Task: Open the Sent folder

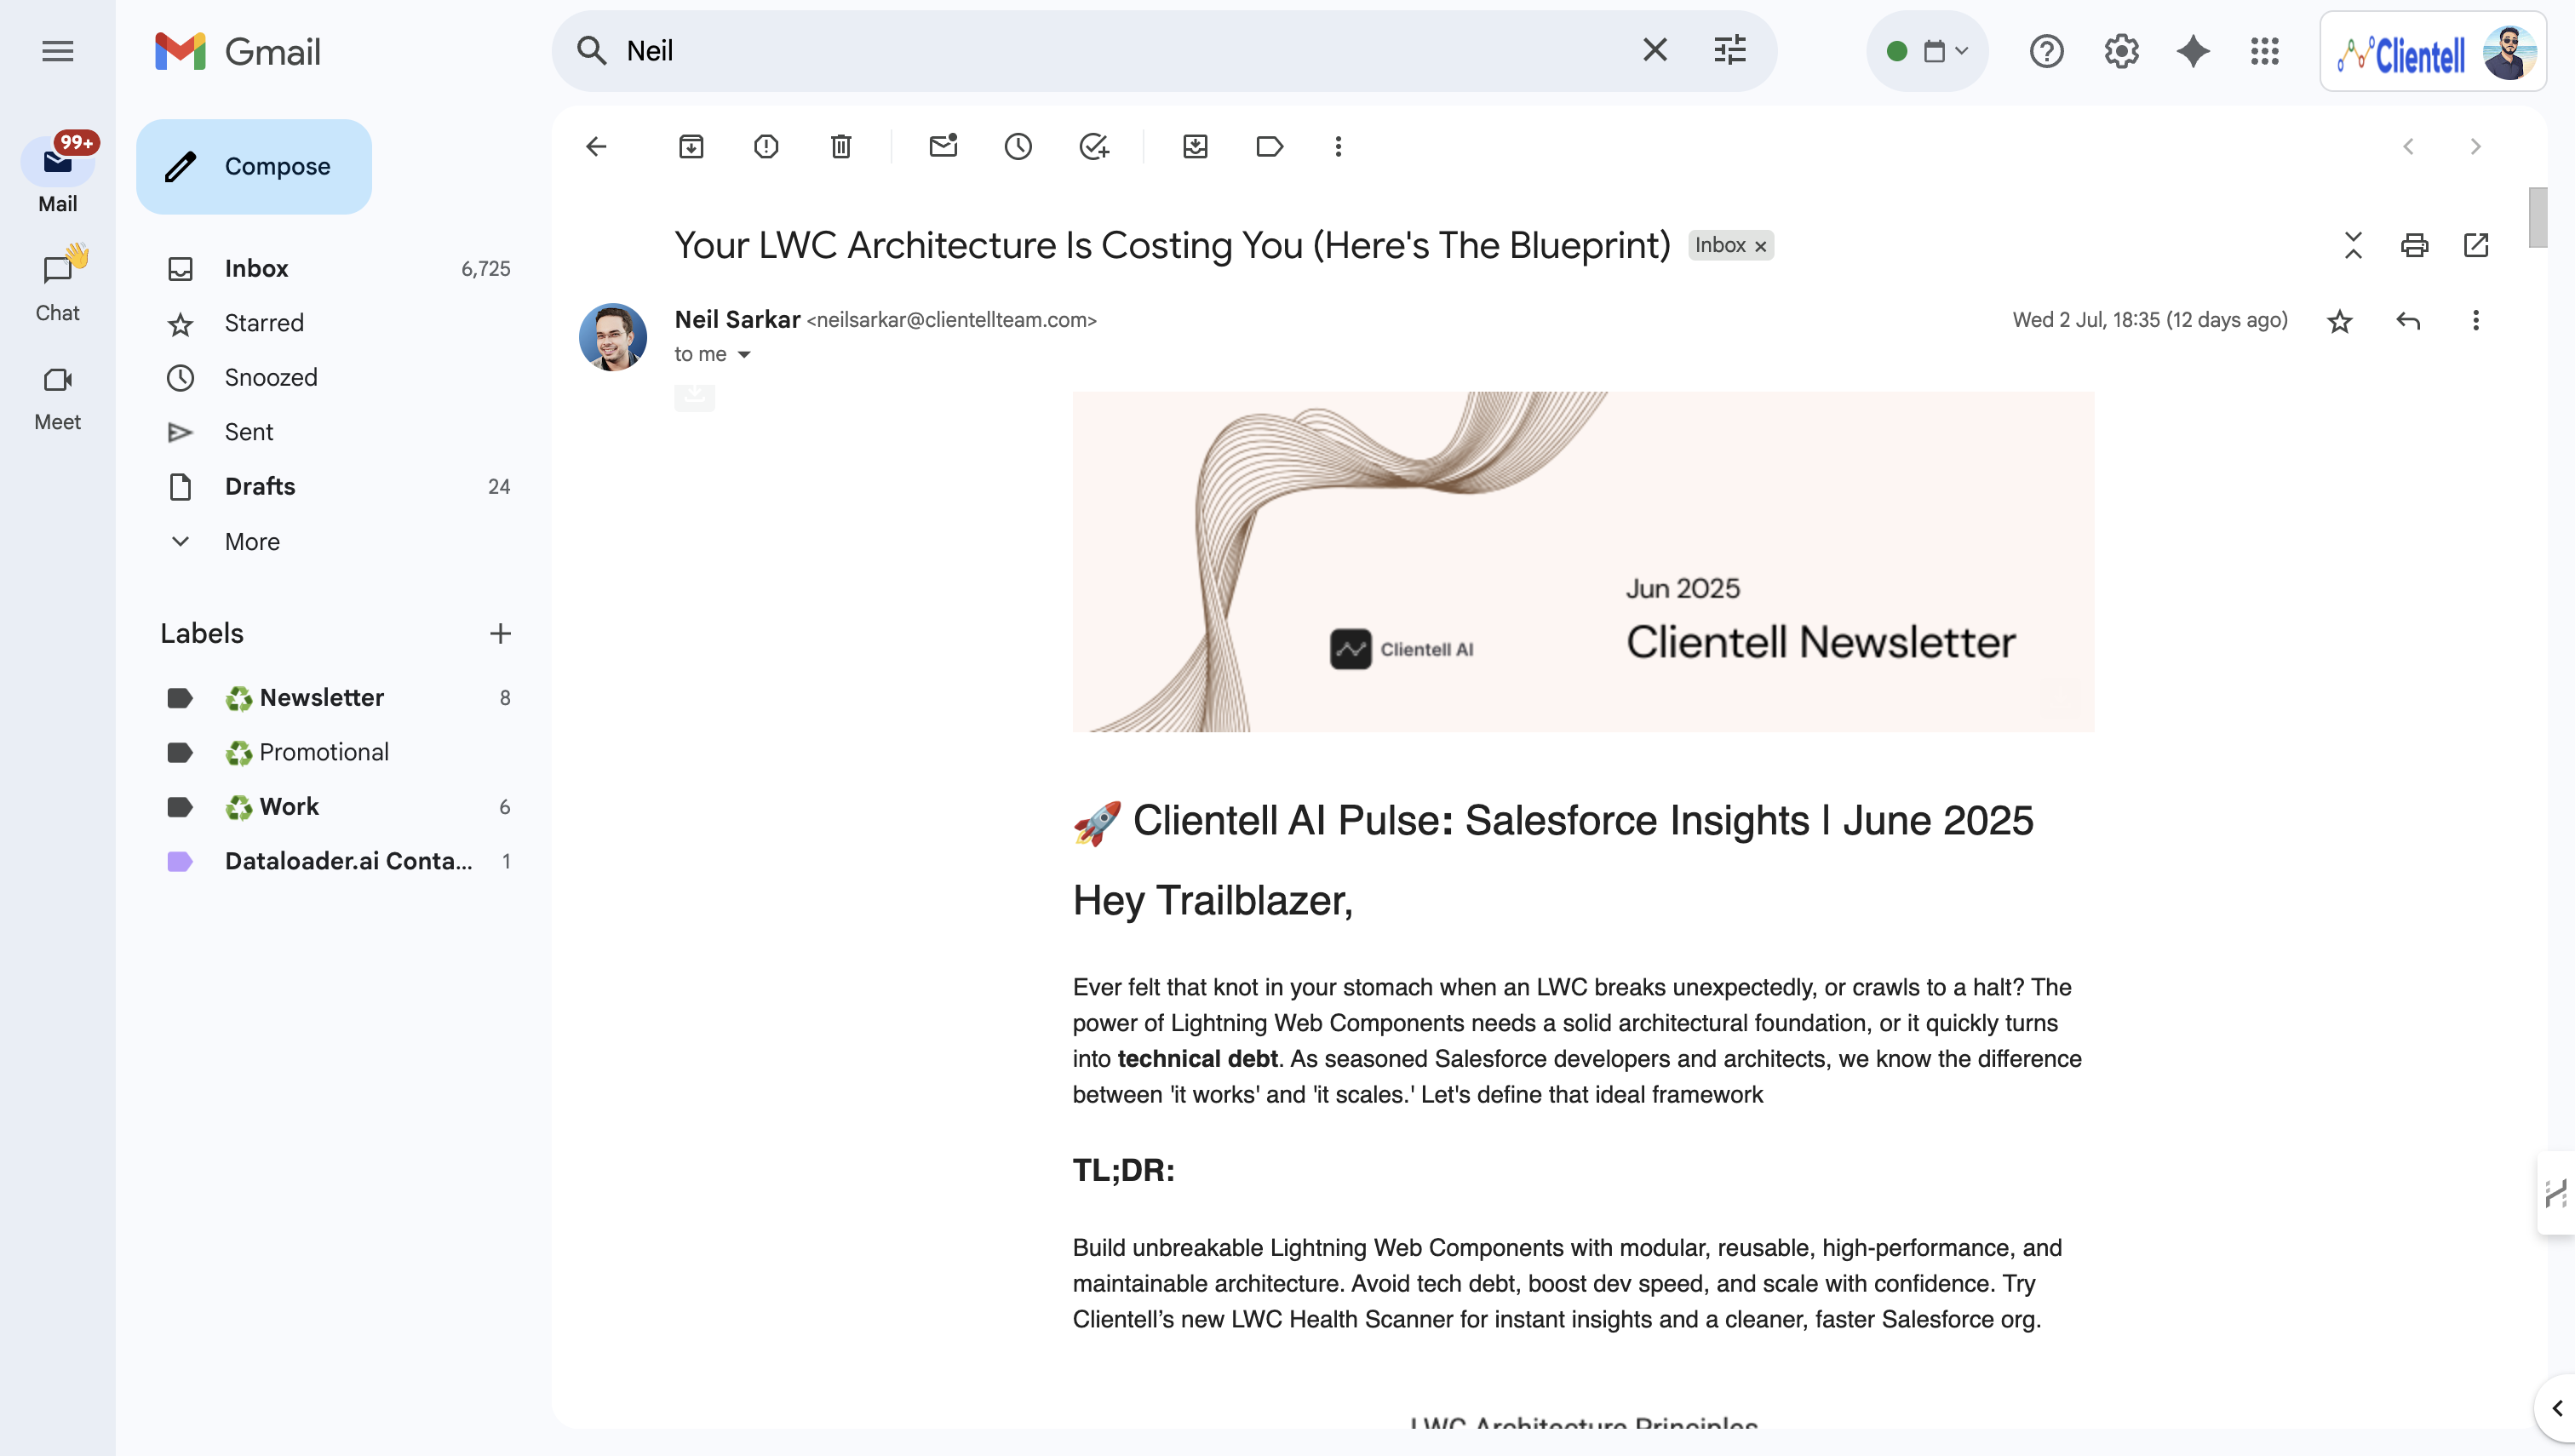Action: coord(335,432)
